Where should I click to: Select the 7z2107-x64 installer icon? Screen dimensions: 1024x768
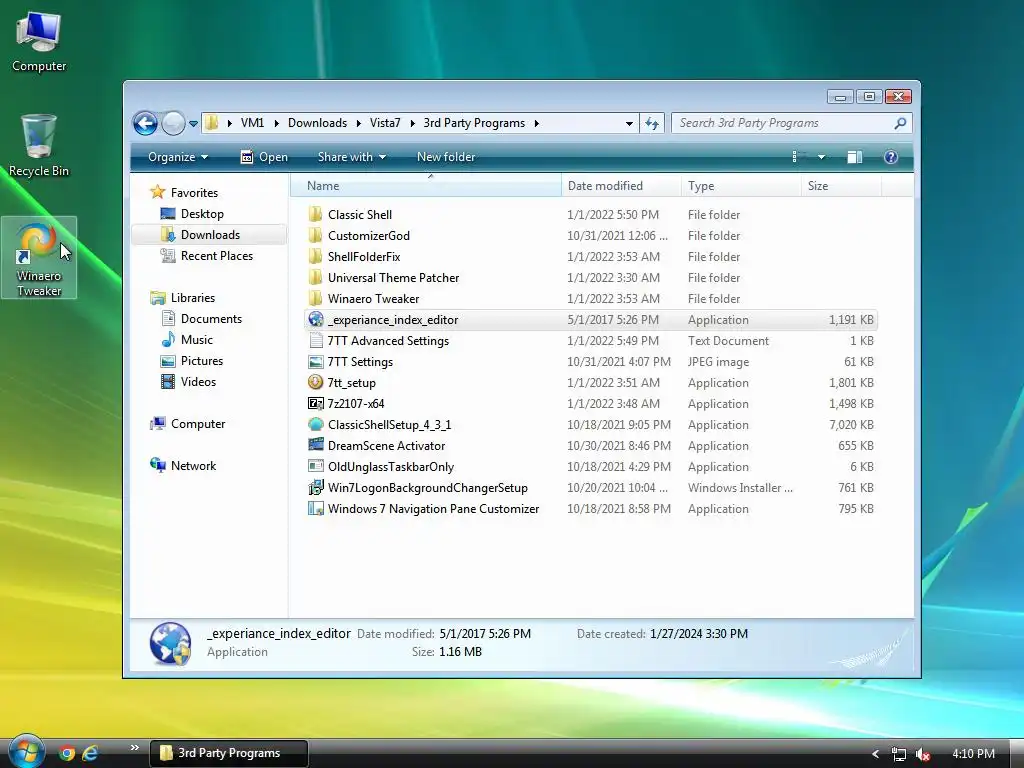315,403
